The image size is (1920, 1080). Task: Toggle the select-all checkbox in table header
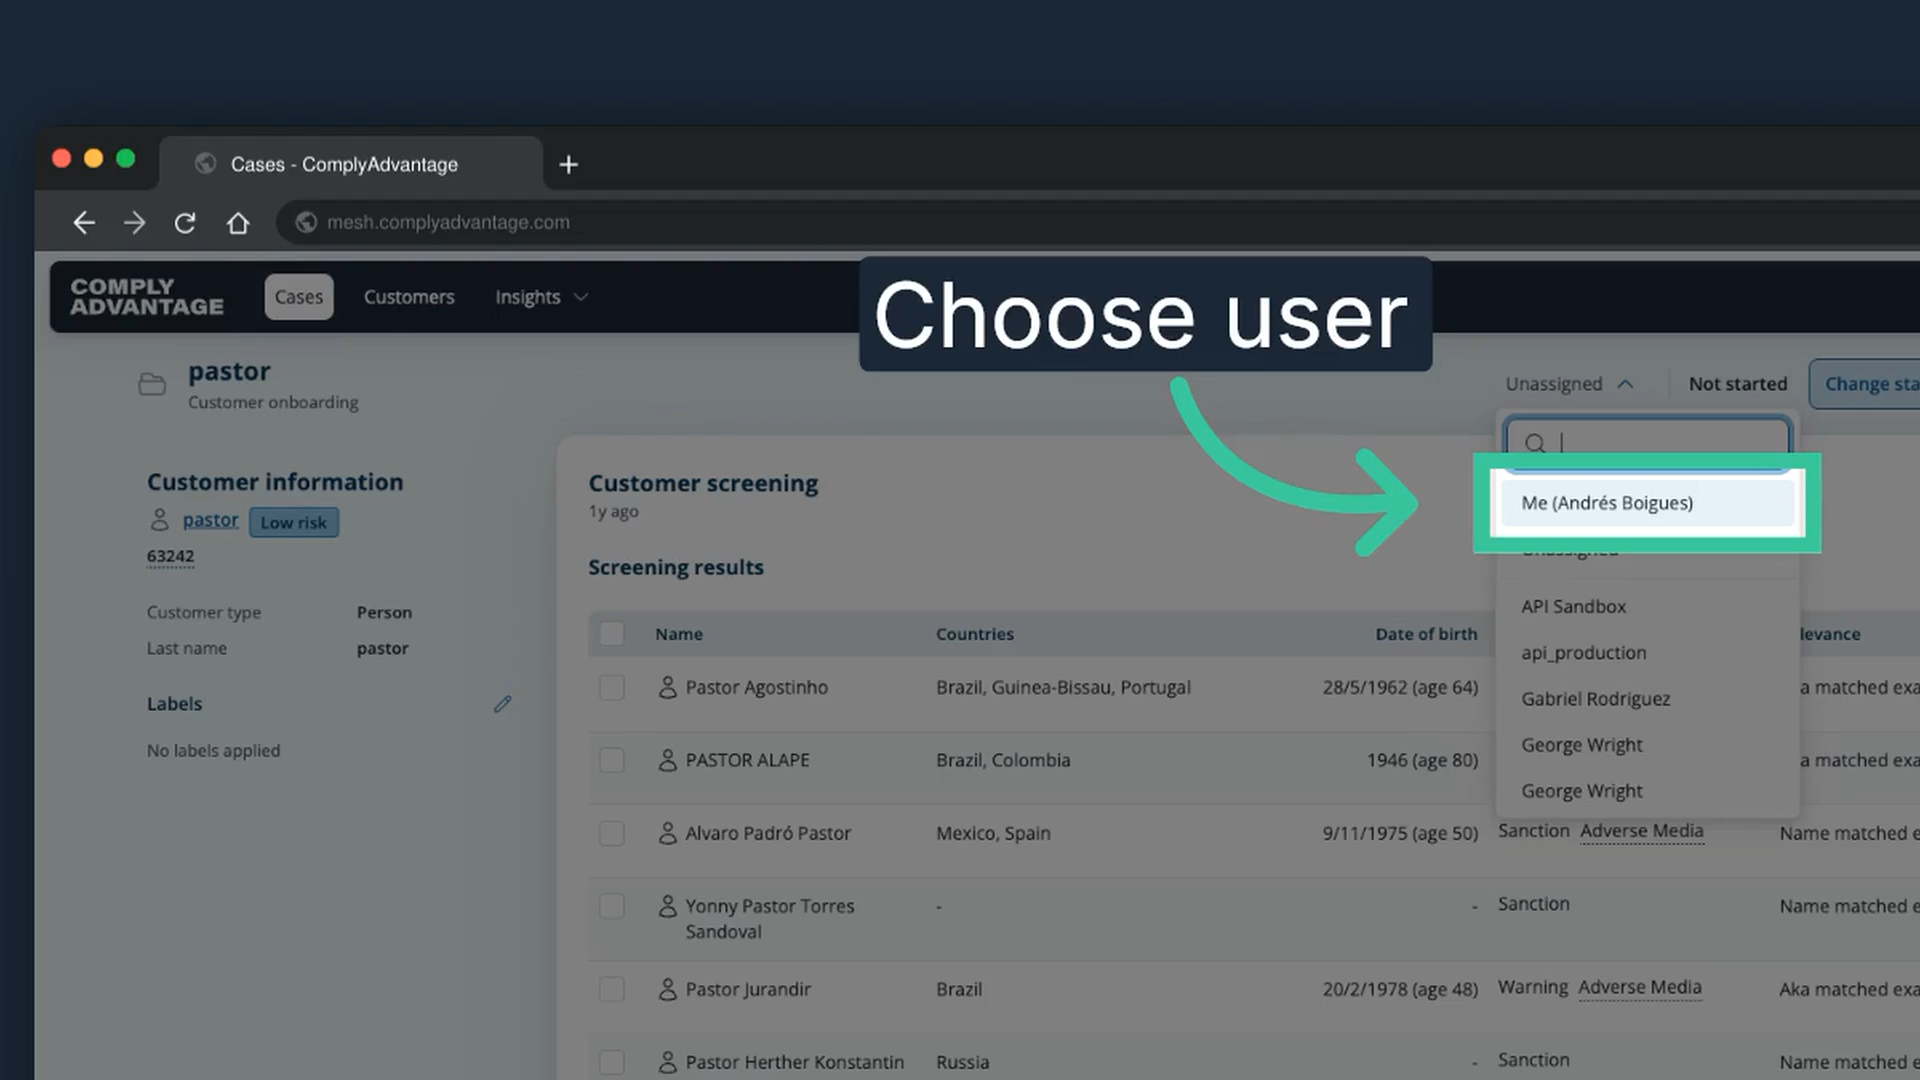click(612, 634)
